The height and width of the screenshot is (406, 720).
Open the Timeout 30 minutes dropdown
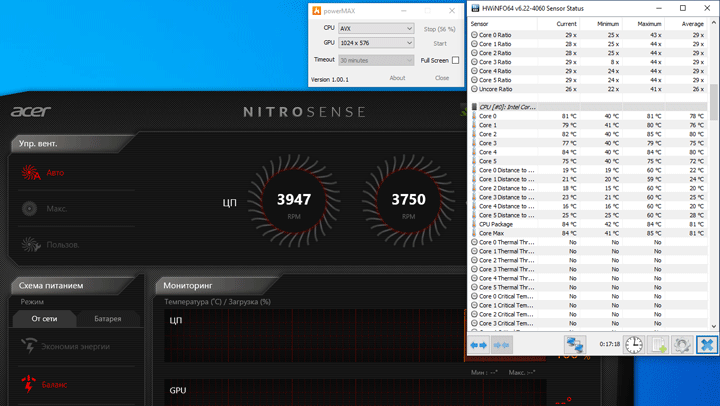click(x=376, y=60)
